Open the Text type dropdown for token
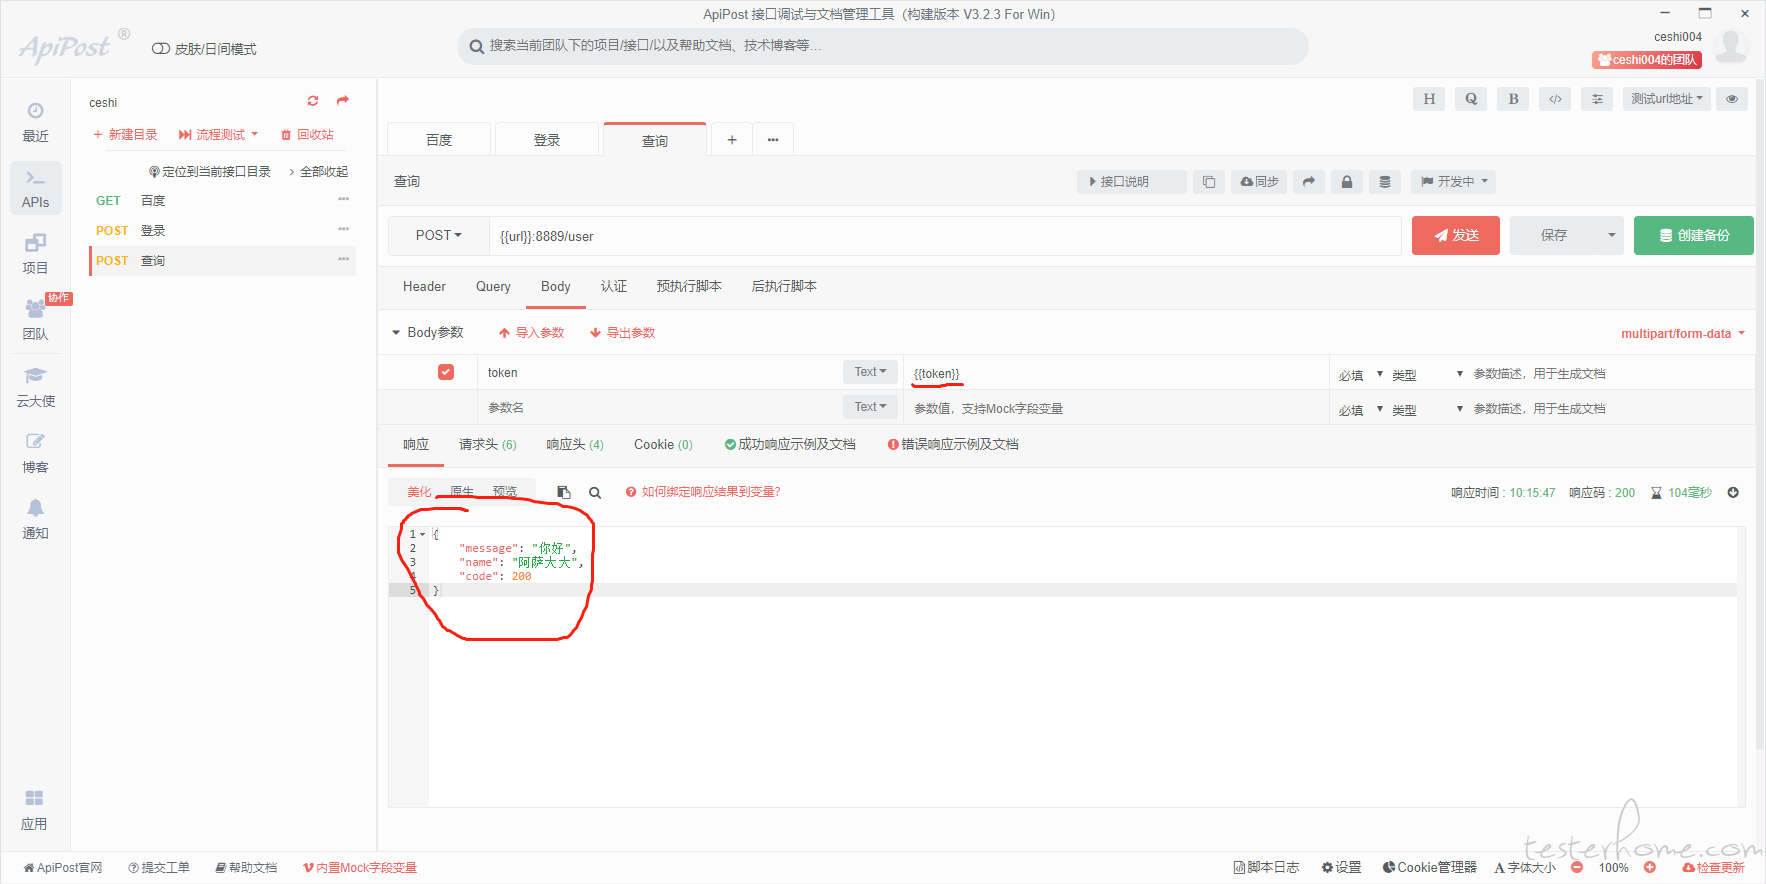The width and height of the screenshot is (1766, 884). (870, 372)
